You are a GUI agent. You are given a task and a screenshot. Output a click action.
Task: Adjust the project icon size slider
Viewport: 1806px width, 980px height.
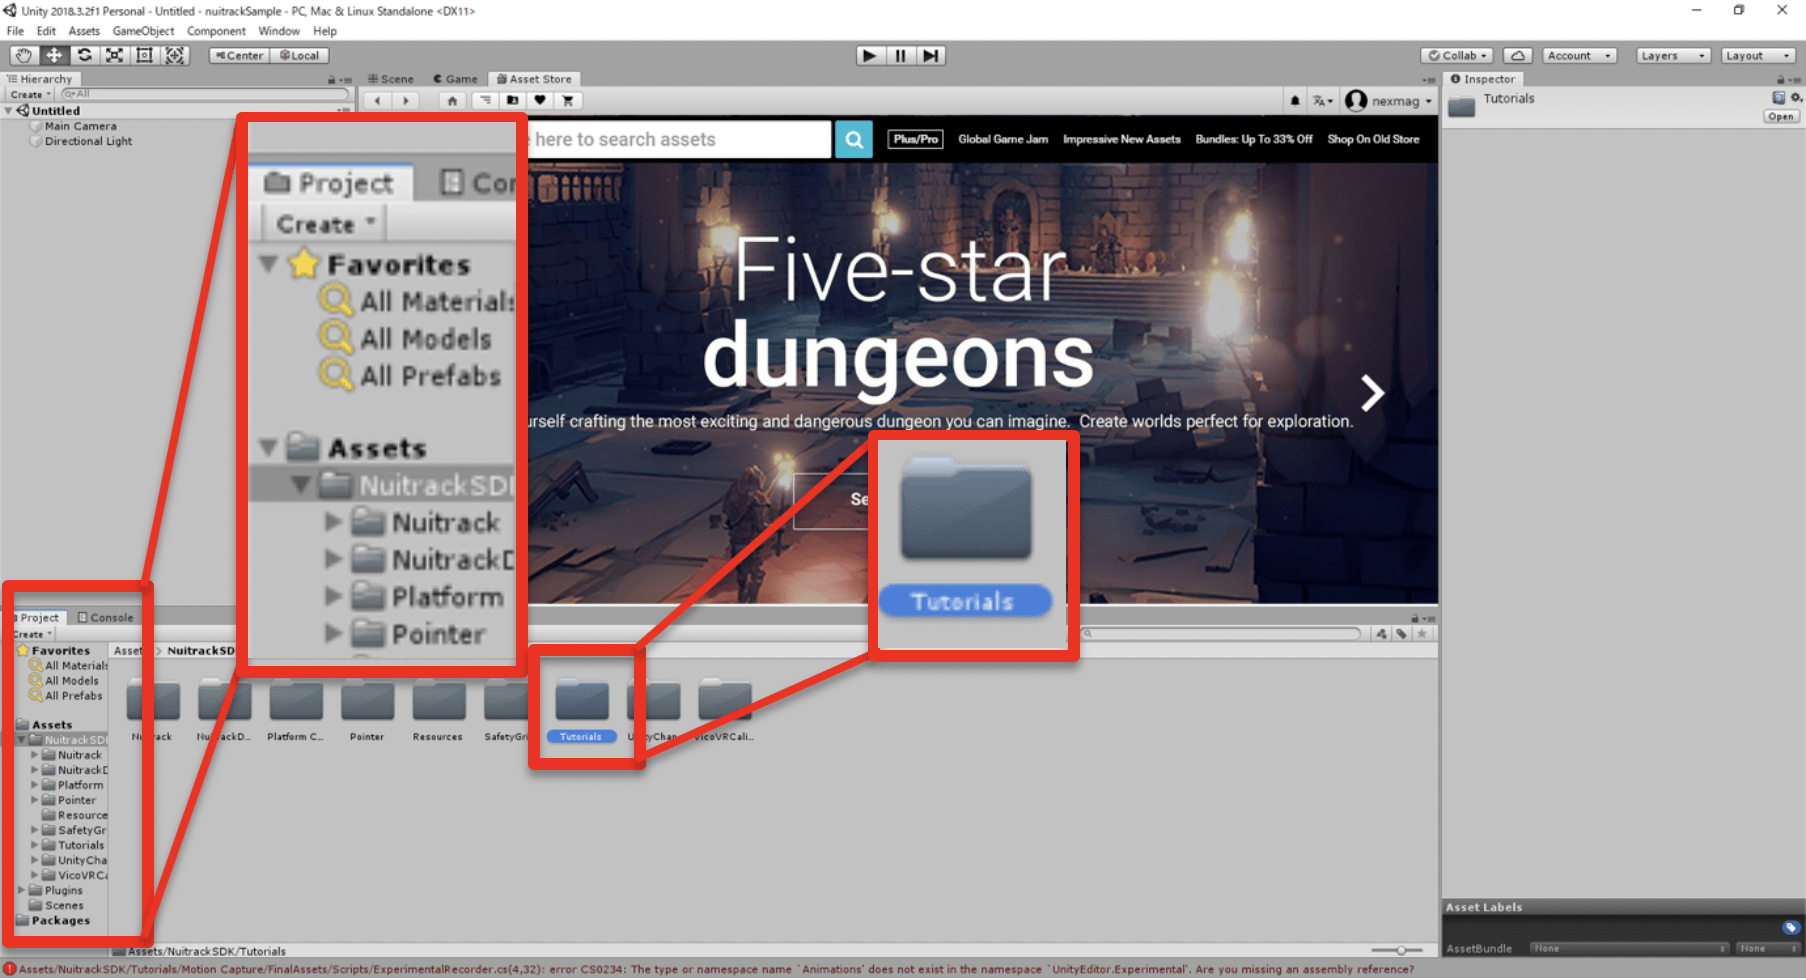pos(1401,950)
